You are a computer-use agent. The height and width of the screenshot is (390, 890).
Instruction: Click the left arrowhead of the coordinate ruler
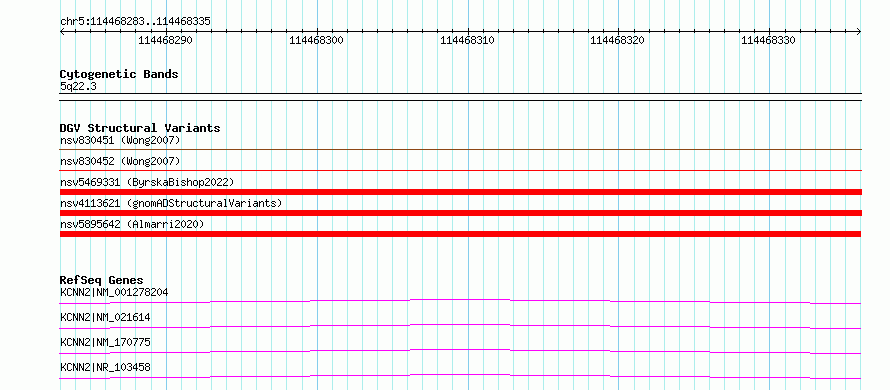click(62, 31)
